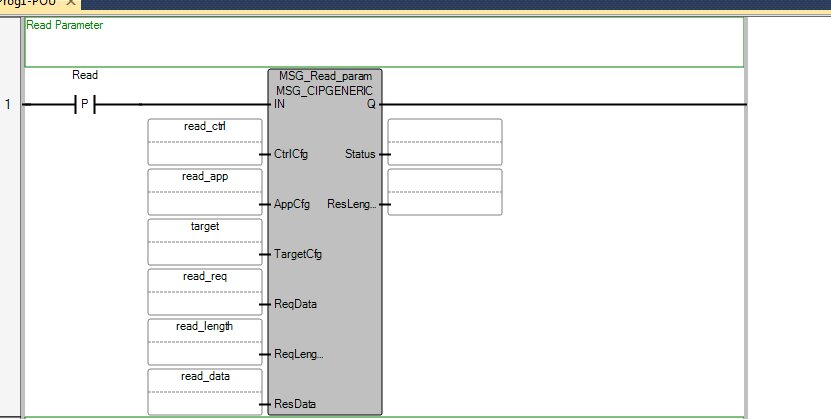Click the IN pin on the block
831x419 pixels.
(x=279, y=104)
